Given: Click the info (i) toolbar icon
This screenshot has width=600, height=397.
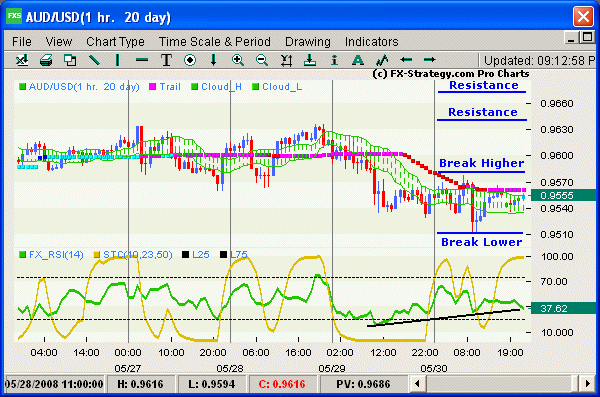Looking at the screenshot, I should (x=334, y=60).
